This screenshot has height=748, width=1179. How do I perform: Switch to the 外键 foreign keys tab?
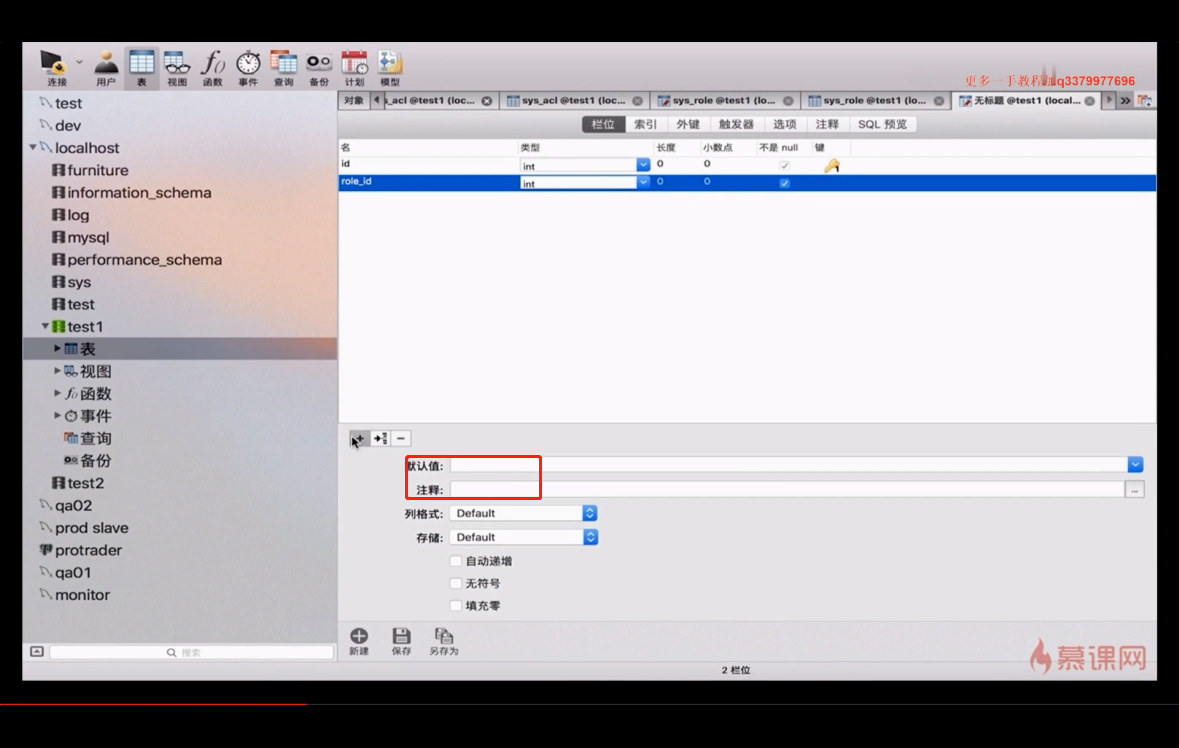tap(688, 124)
